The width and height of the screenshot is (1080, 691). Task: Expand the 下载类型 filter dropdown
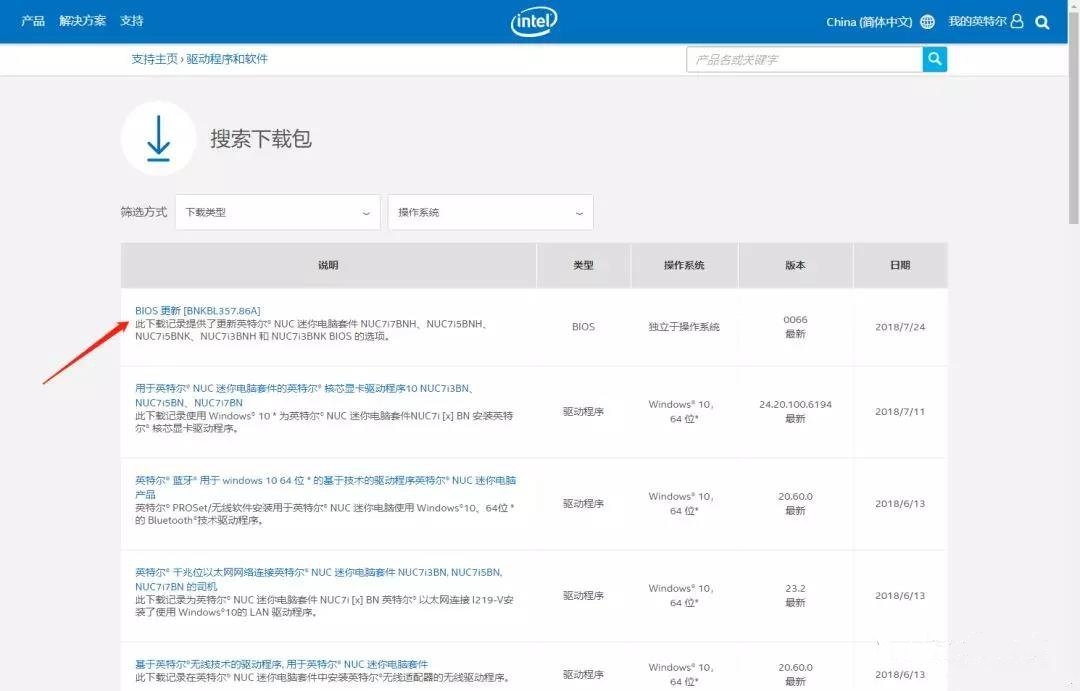pos(278,212)
